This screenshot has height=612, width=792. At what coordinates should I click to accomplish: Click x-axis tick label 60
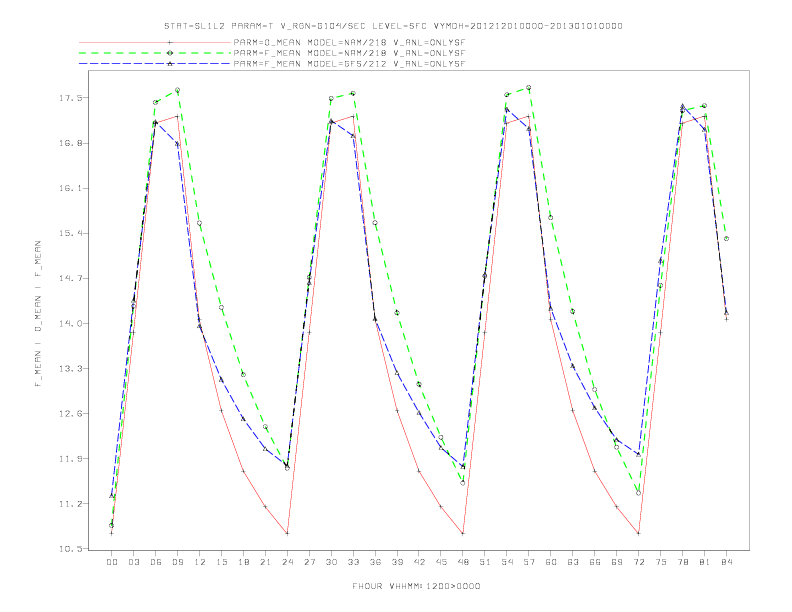point(551,562)
